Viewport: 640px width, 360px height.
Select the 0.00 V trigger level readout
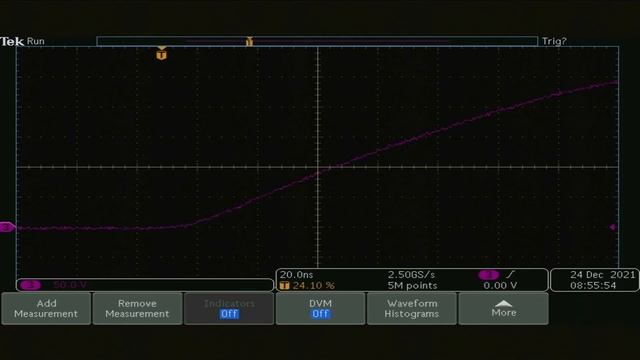pyautogui.click(x=500, y=286)
